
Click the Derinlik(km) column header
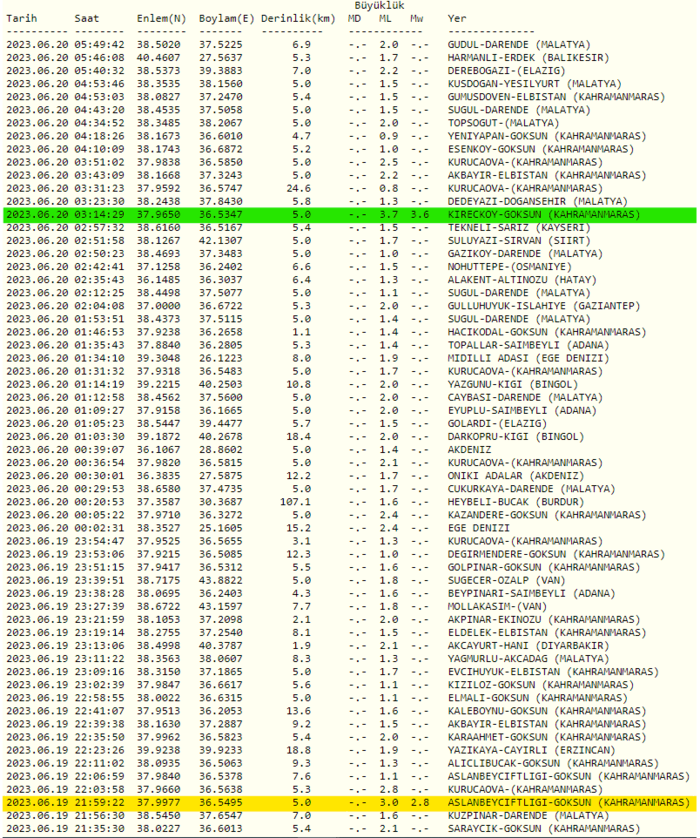pos(298,19)
